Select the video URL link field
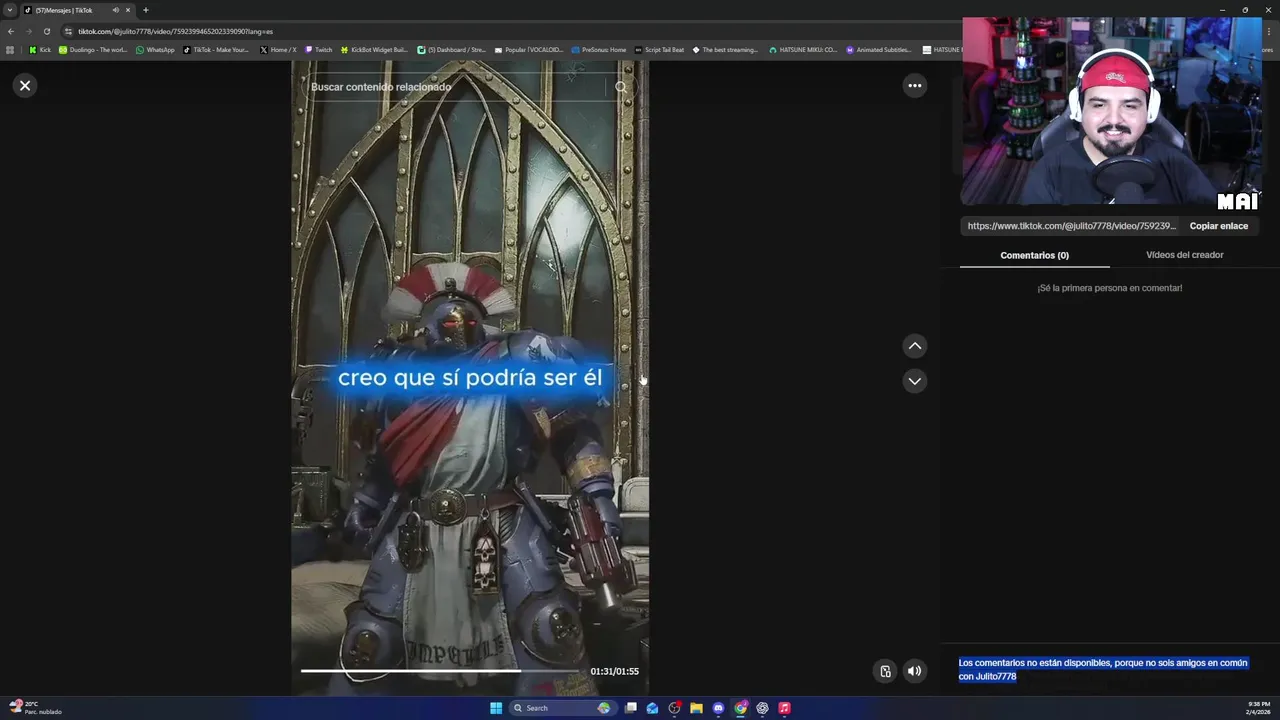This screenshot has height=720, width=1280. 1071,226
